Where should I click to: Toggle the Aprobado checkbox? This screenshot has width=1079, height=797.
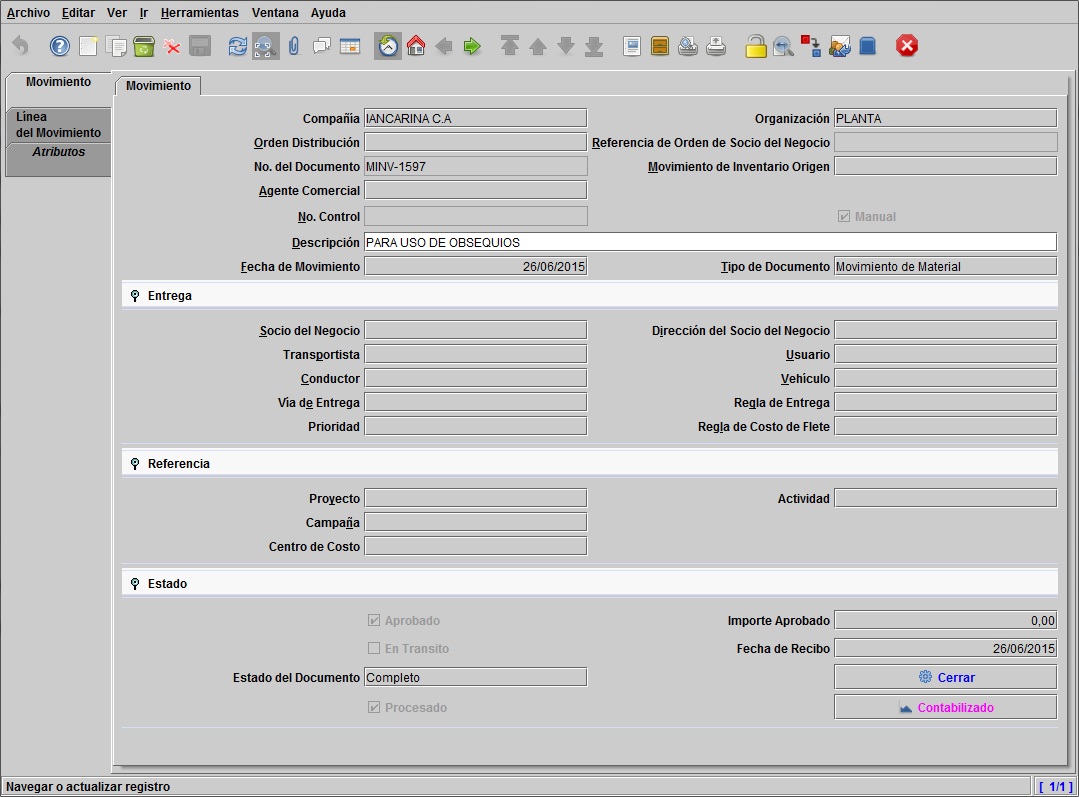click(374, 620)
